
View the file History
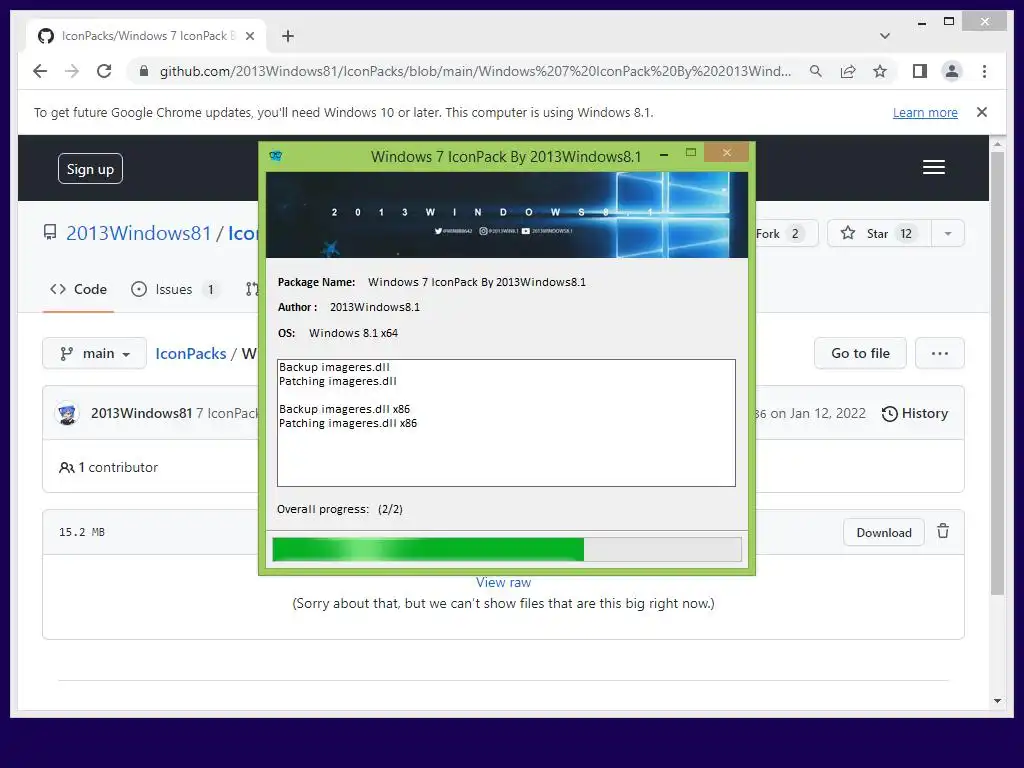tap(914, 413)
